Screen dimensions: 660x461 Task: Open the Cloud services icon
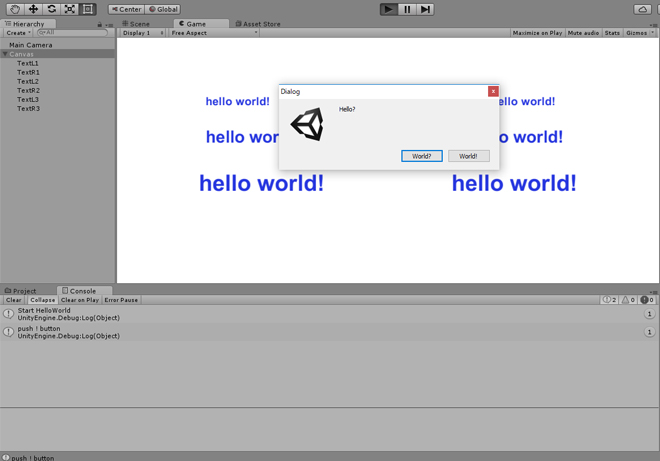[642, 9]
